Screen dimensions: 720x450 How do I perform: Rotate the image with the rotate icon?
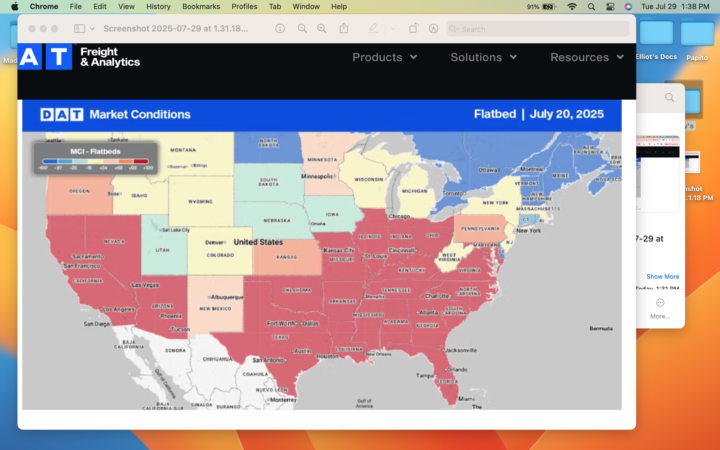coord(413,28)
